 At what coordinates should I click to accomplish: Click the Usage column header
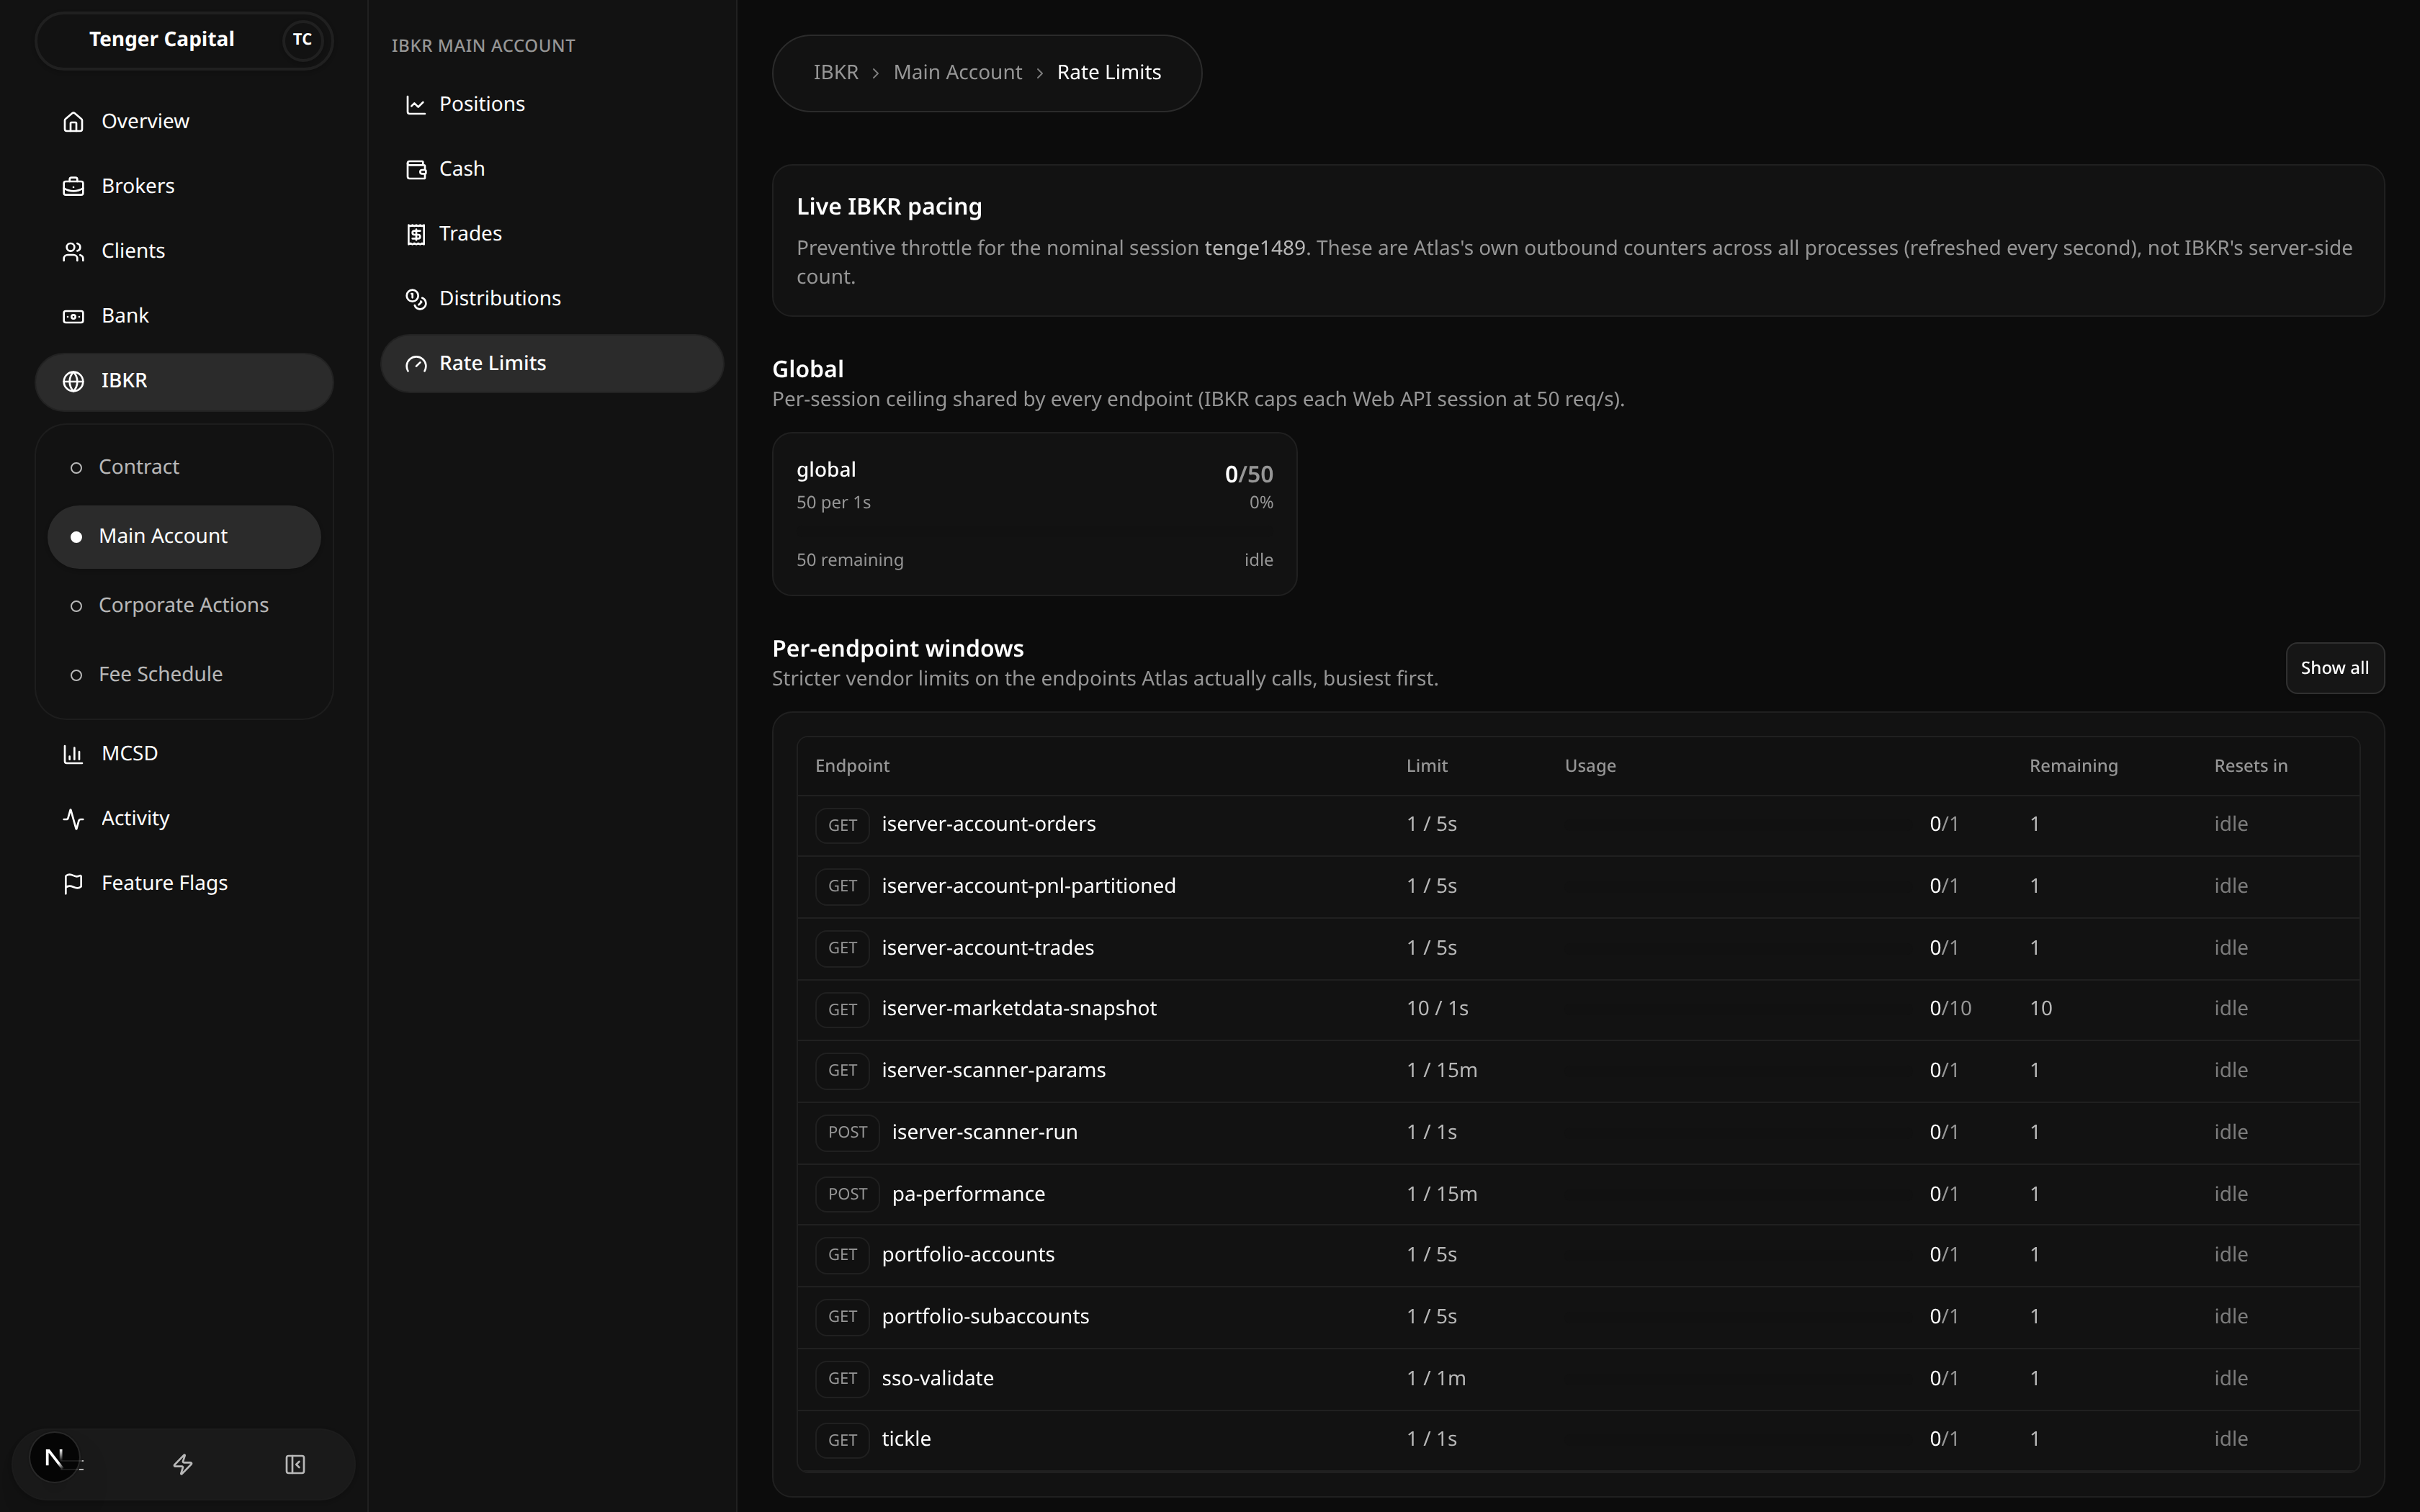(1590, 766)
